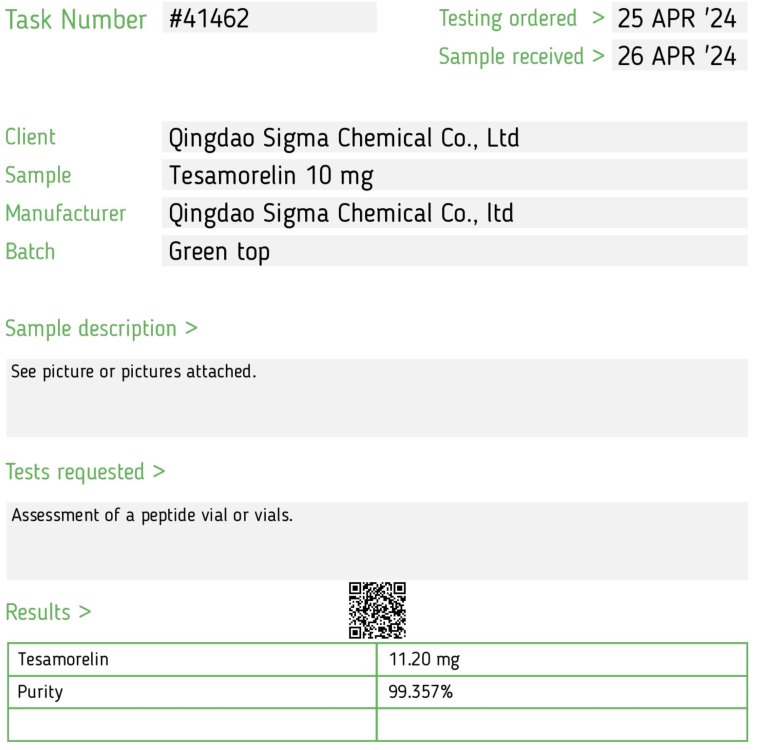The width and height of the screenshot is (758, 750).
Task: Click the Batch field Green top
Action: point(454,251)
